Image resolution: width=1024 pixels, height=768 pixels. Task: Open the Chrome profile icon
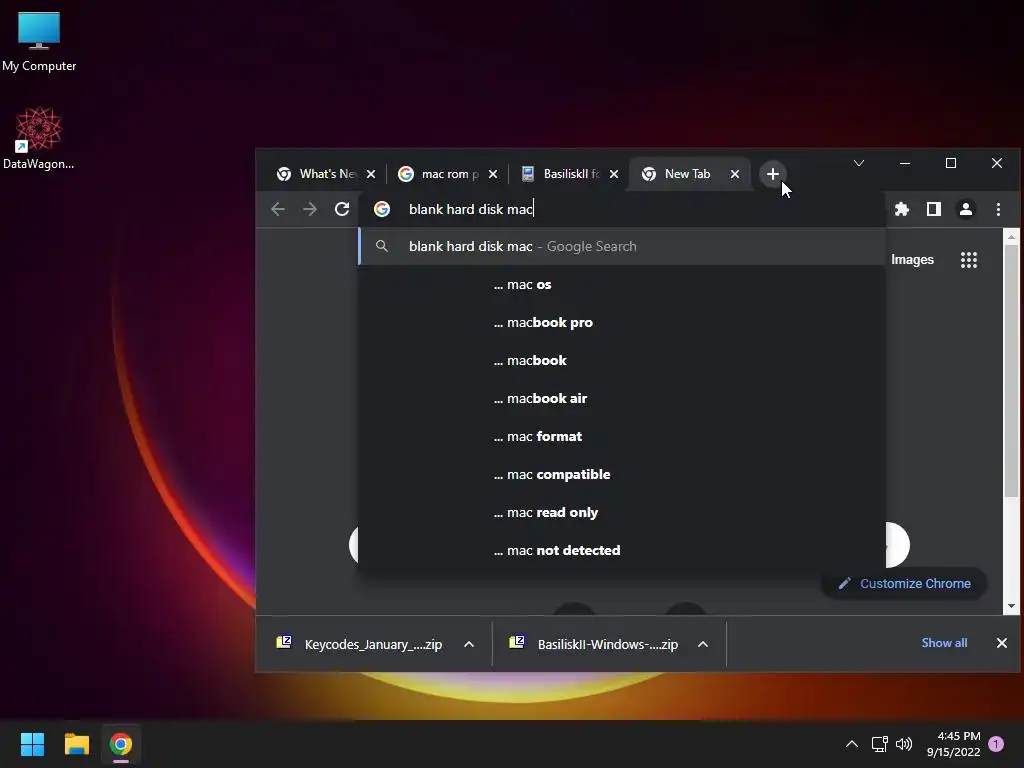(x=966, y=209)
